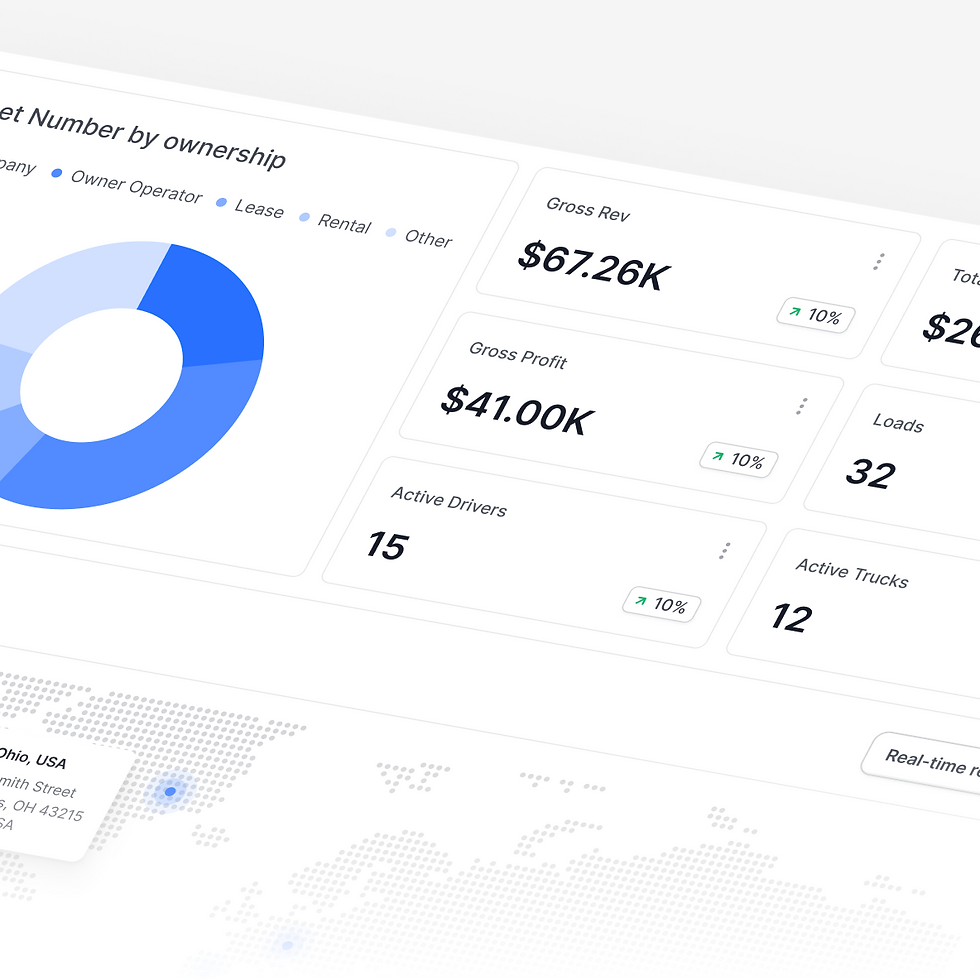Toggle the Owner Operator legend item
Screen dimensions: 980x980
[127, 185]
